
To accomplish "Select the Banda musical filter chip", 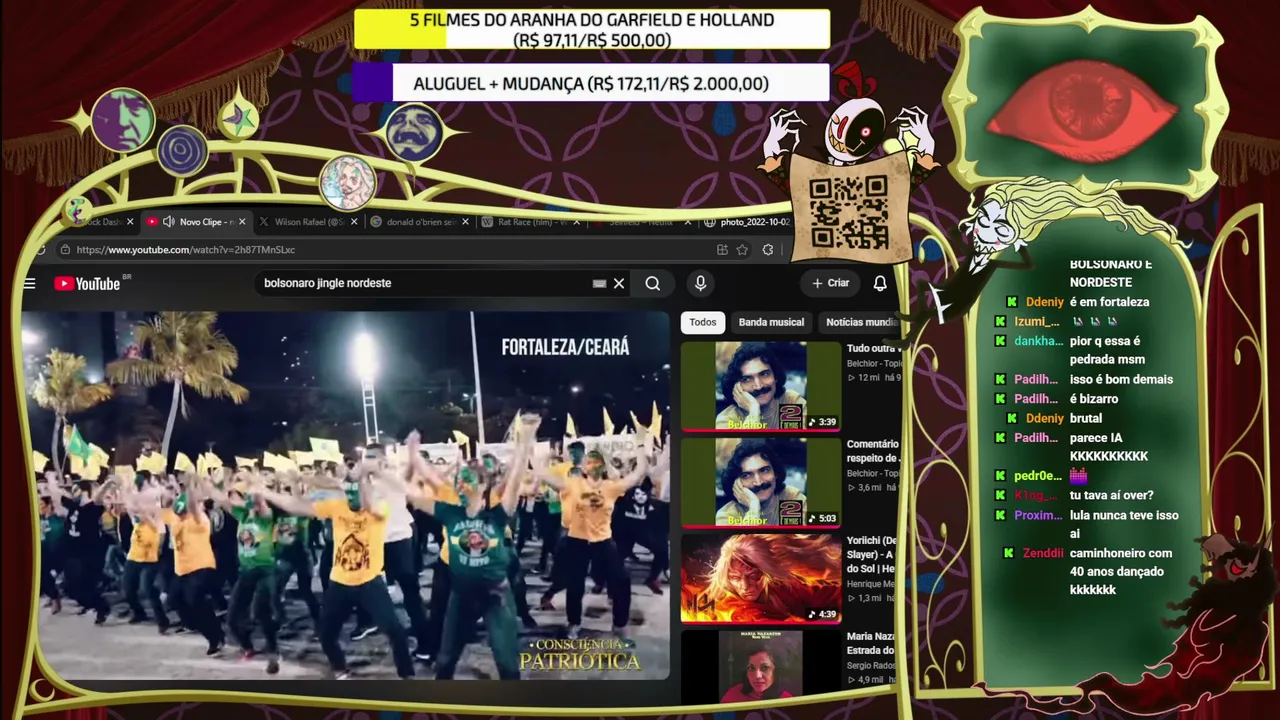I will coord(771,322).
